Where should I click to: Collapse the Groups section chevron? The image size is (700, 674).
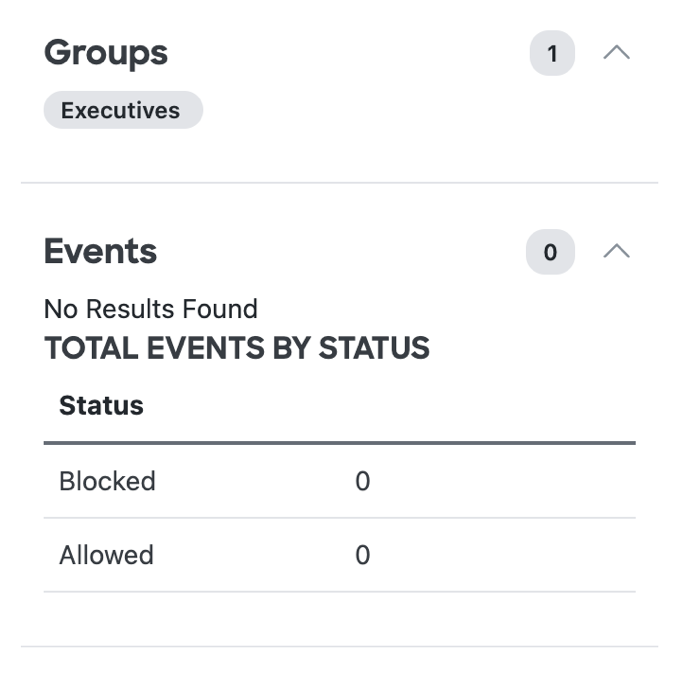[616, 53]
